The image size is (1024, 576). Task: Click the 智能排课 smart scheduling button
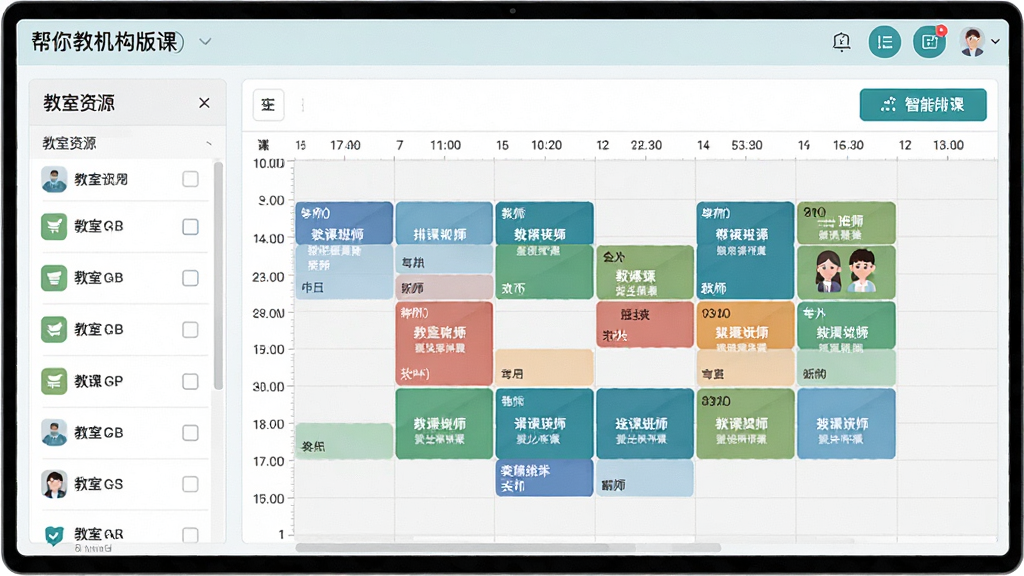923,104
